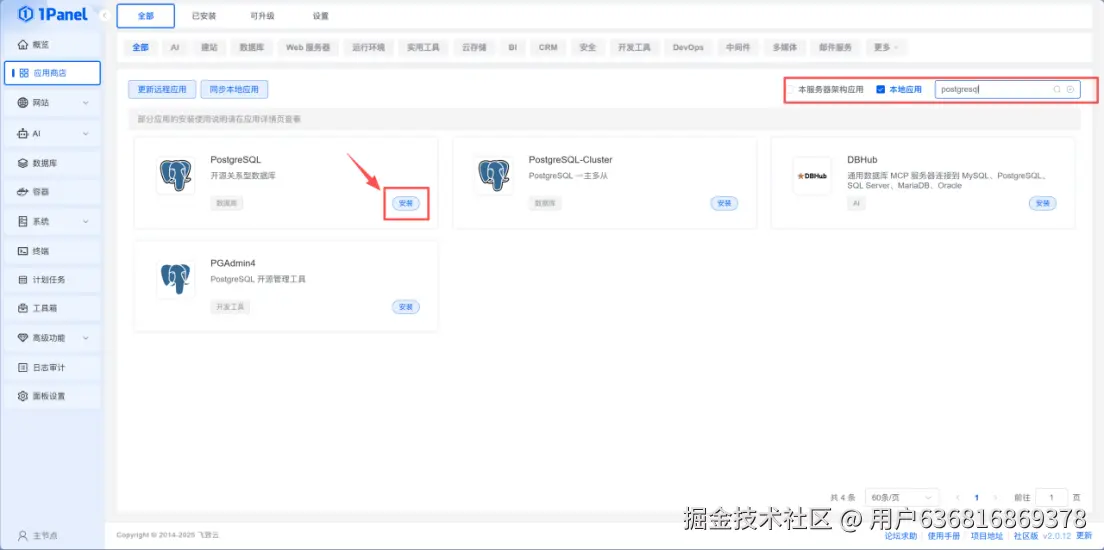Open 计划任务 scheduled tasks in sidebar
Image resolution: width=1104 pixels, height=550 pixels.
click(53, 280)
